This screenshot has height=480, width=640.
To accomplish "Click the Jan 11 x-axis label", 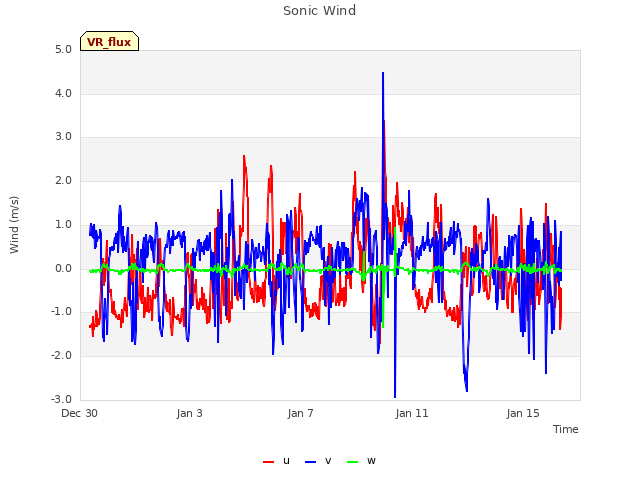I will tap(412, 413).
